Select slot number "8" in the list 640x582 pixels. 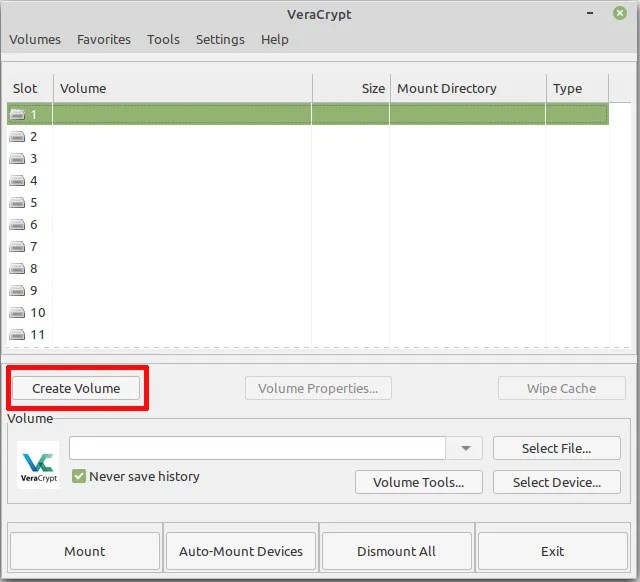coord(33,269)
